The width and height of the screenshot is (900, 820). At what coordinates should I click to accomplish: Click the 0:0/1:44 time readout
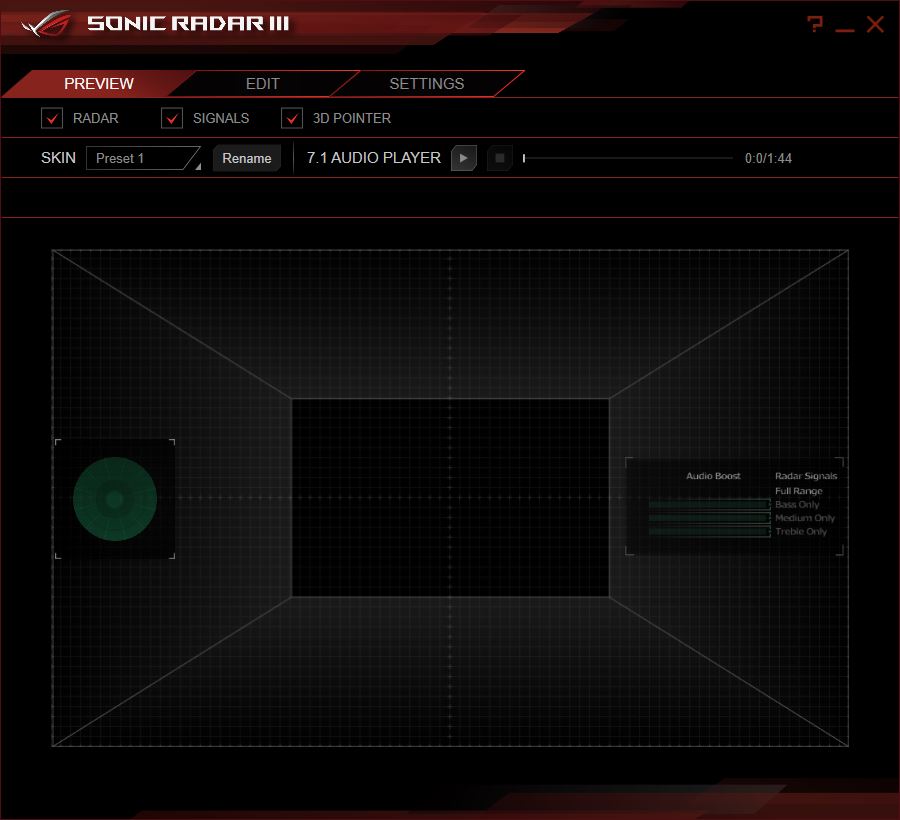click(x=768, y=158)
